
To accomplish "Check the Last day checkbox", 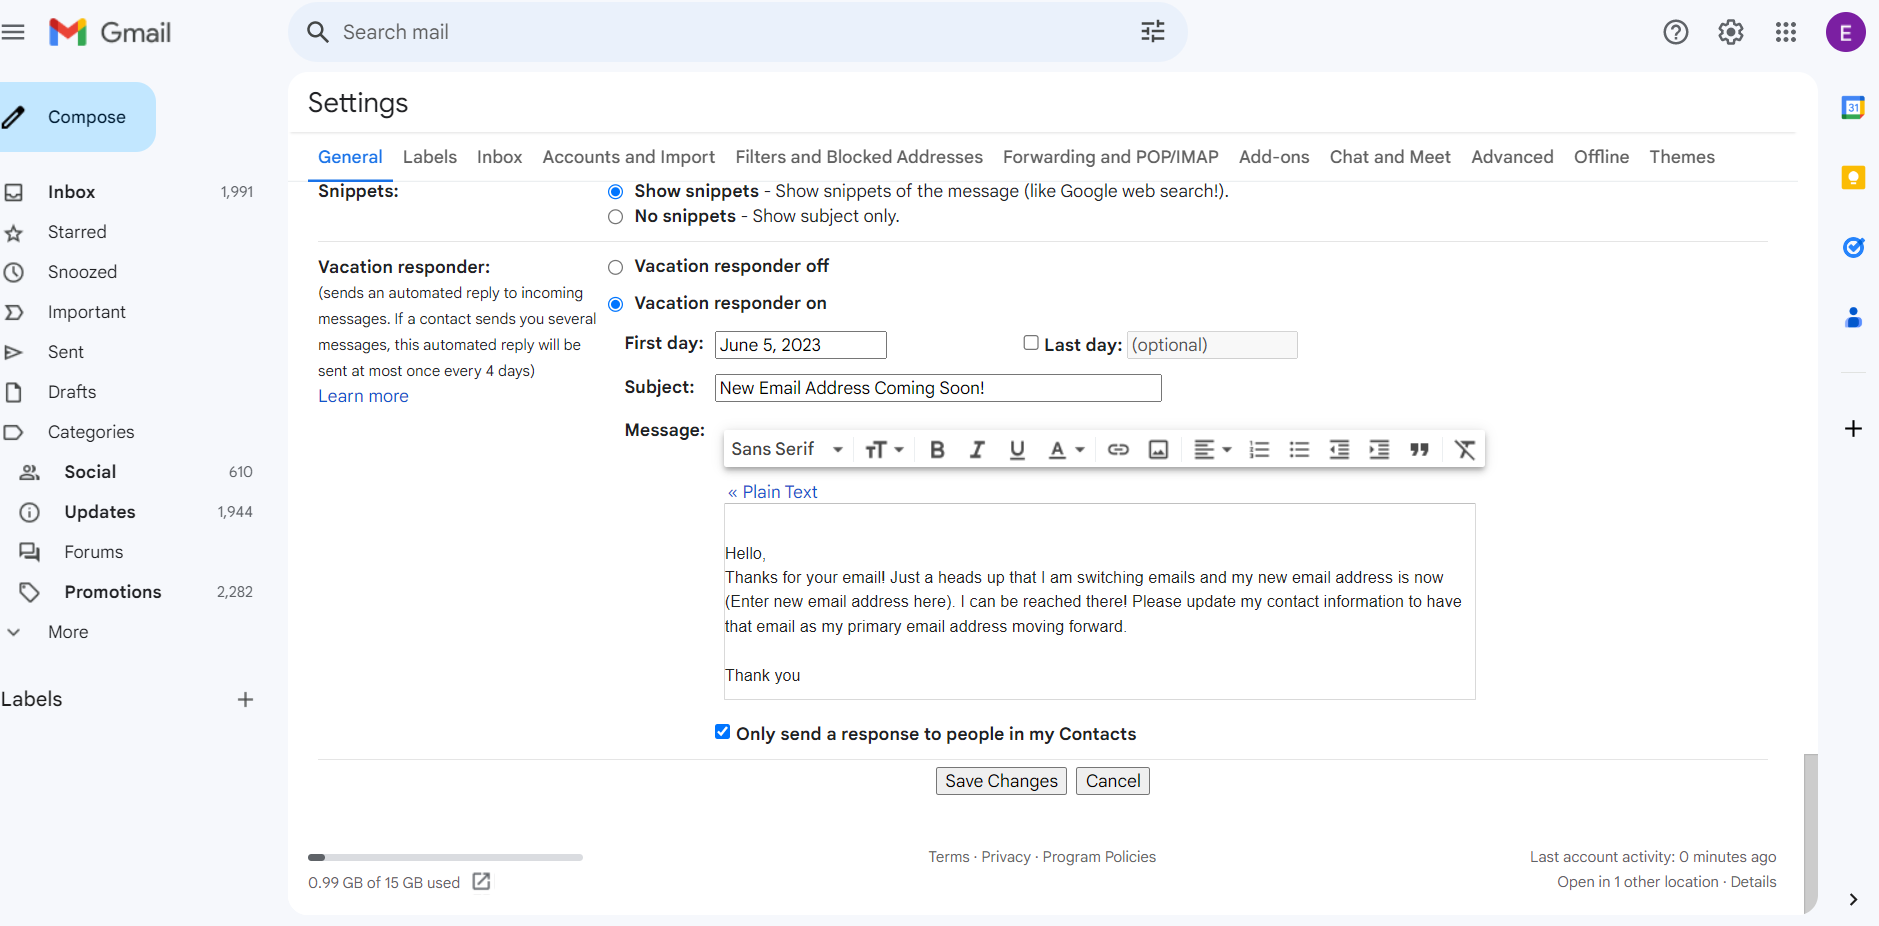I will tap(1029, 342).
